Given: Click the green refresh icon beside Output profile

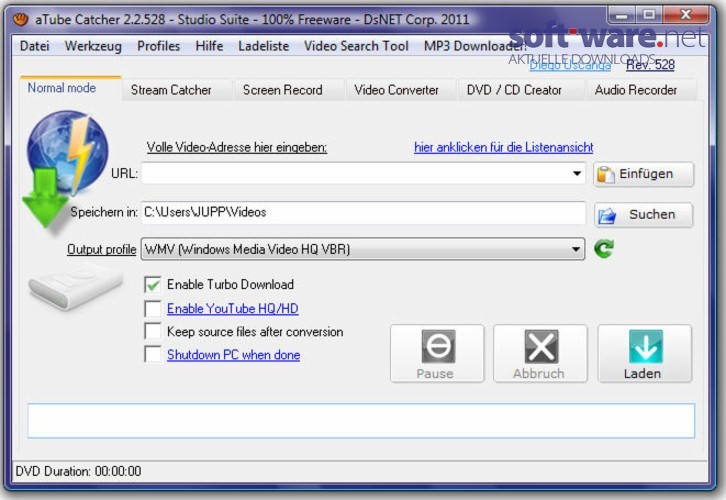Looking at the screenshot, I should (x=604, y=249).
